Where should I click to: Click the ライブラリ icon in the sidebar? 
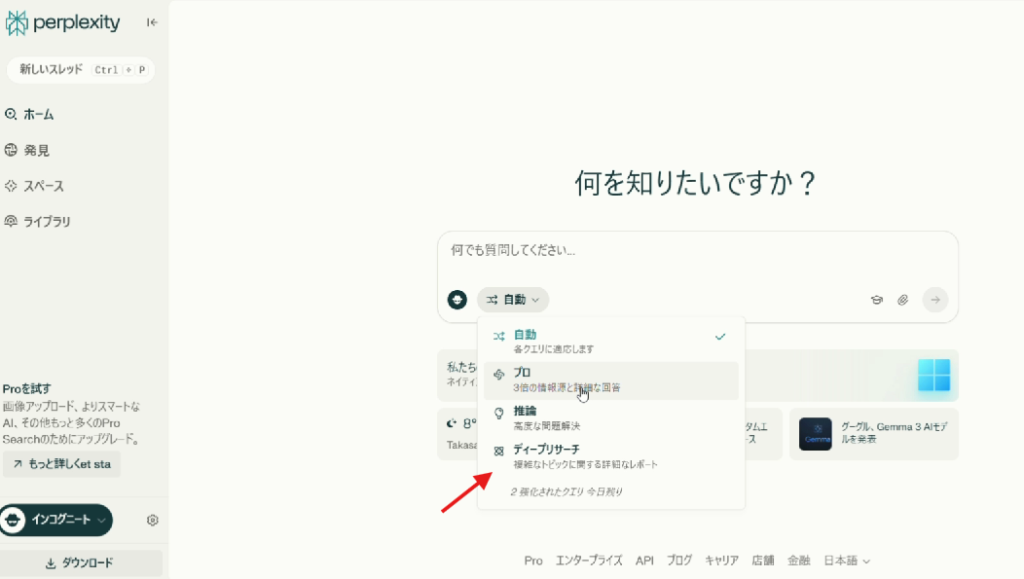click(x=10, y=221)
